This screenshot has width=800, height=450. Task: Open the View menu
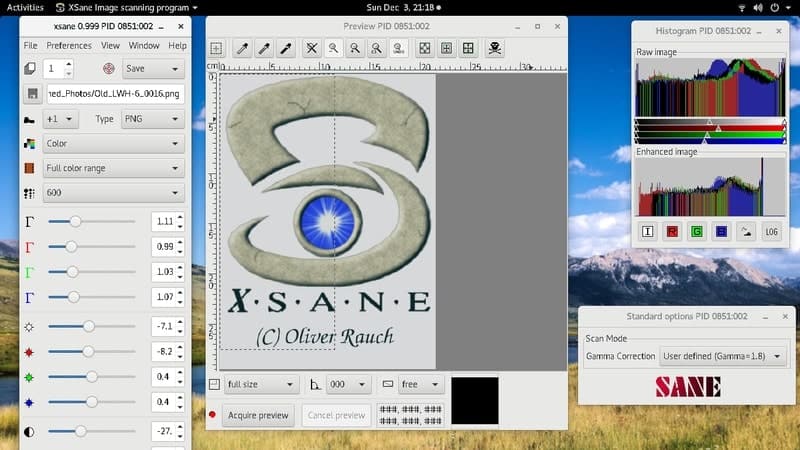pyautogui.click(x=110, y=45)
